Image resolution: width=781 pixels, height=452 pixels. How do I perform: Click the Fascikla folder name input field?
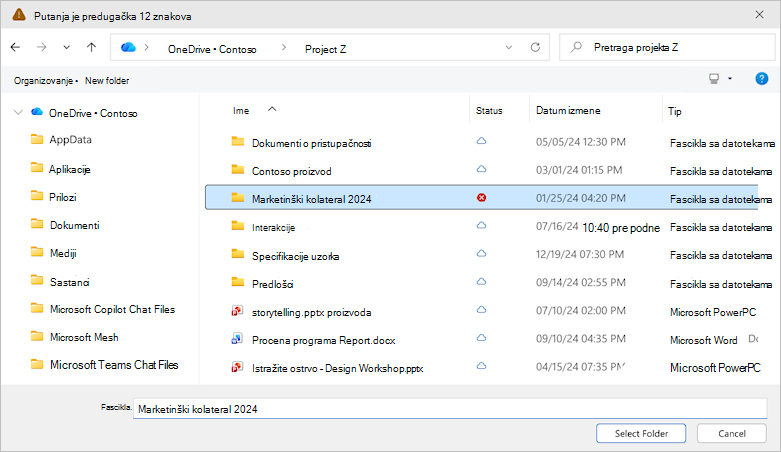click(450, 409)
